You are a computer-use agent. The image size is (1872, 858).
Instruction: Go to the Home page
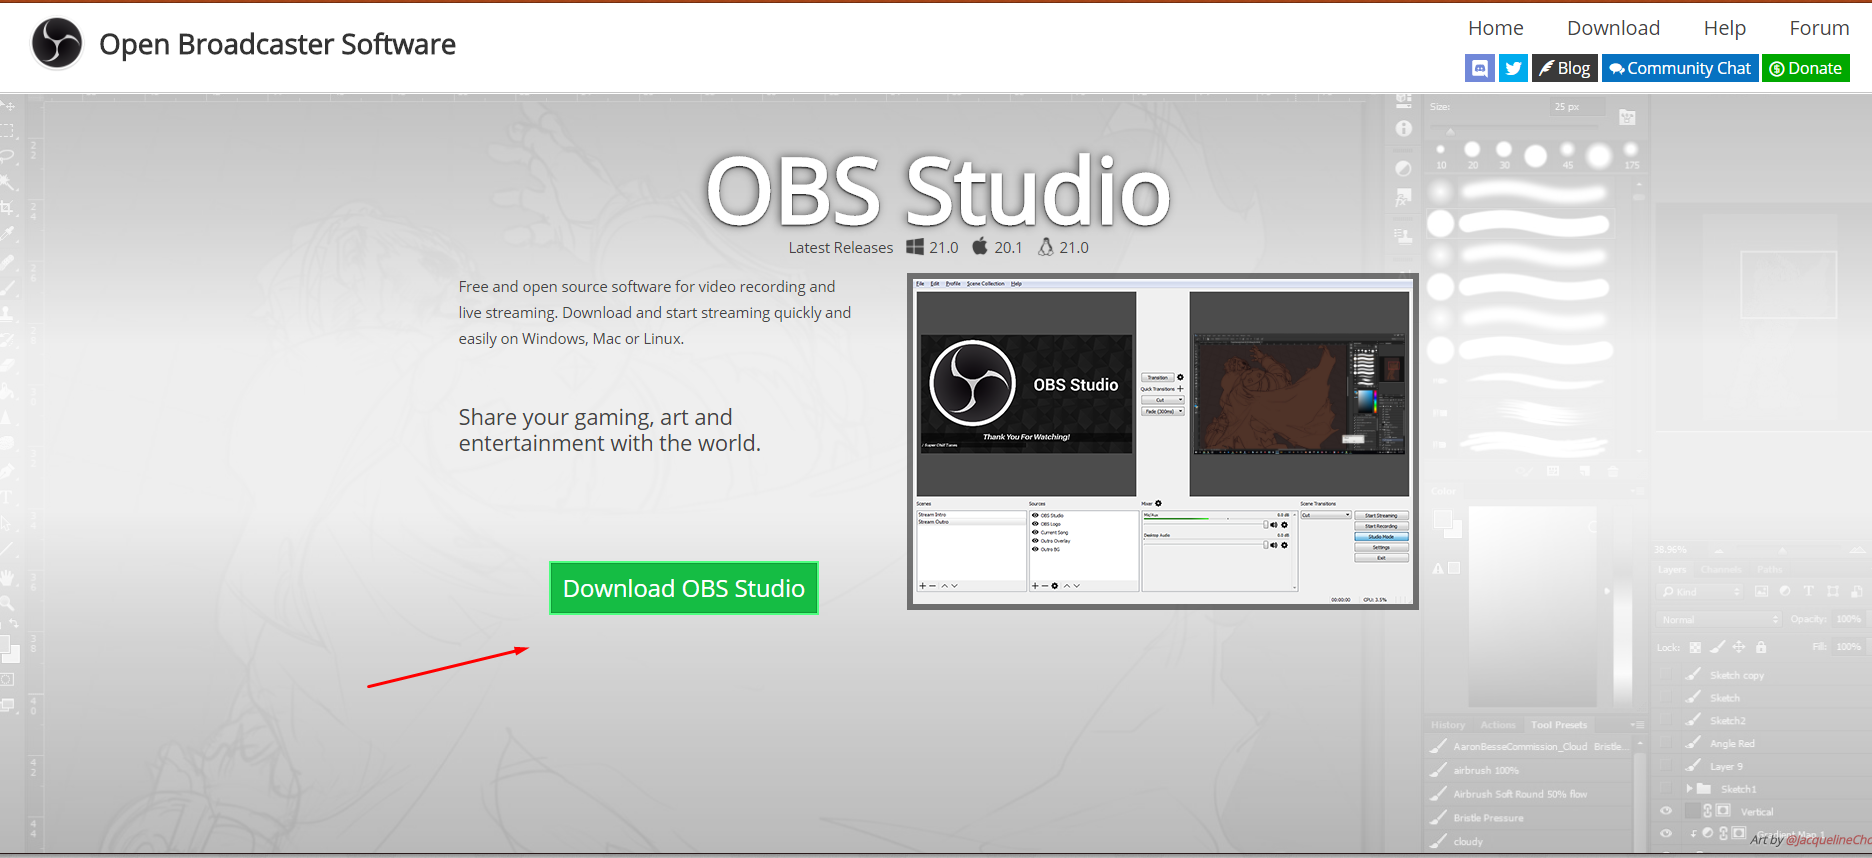(x=1495, y=28)
